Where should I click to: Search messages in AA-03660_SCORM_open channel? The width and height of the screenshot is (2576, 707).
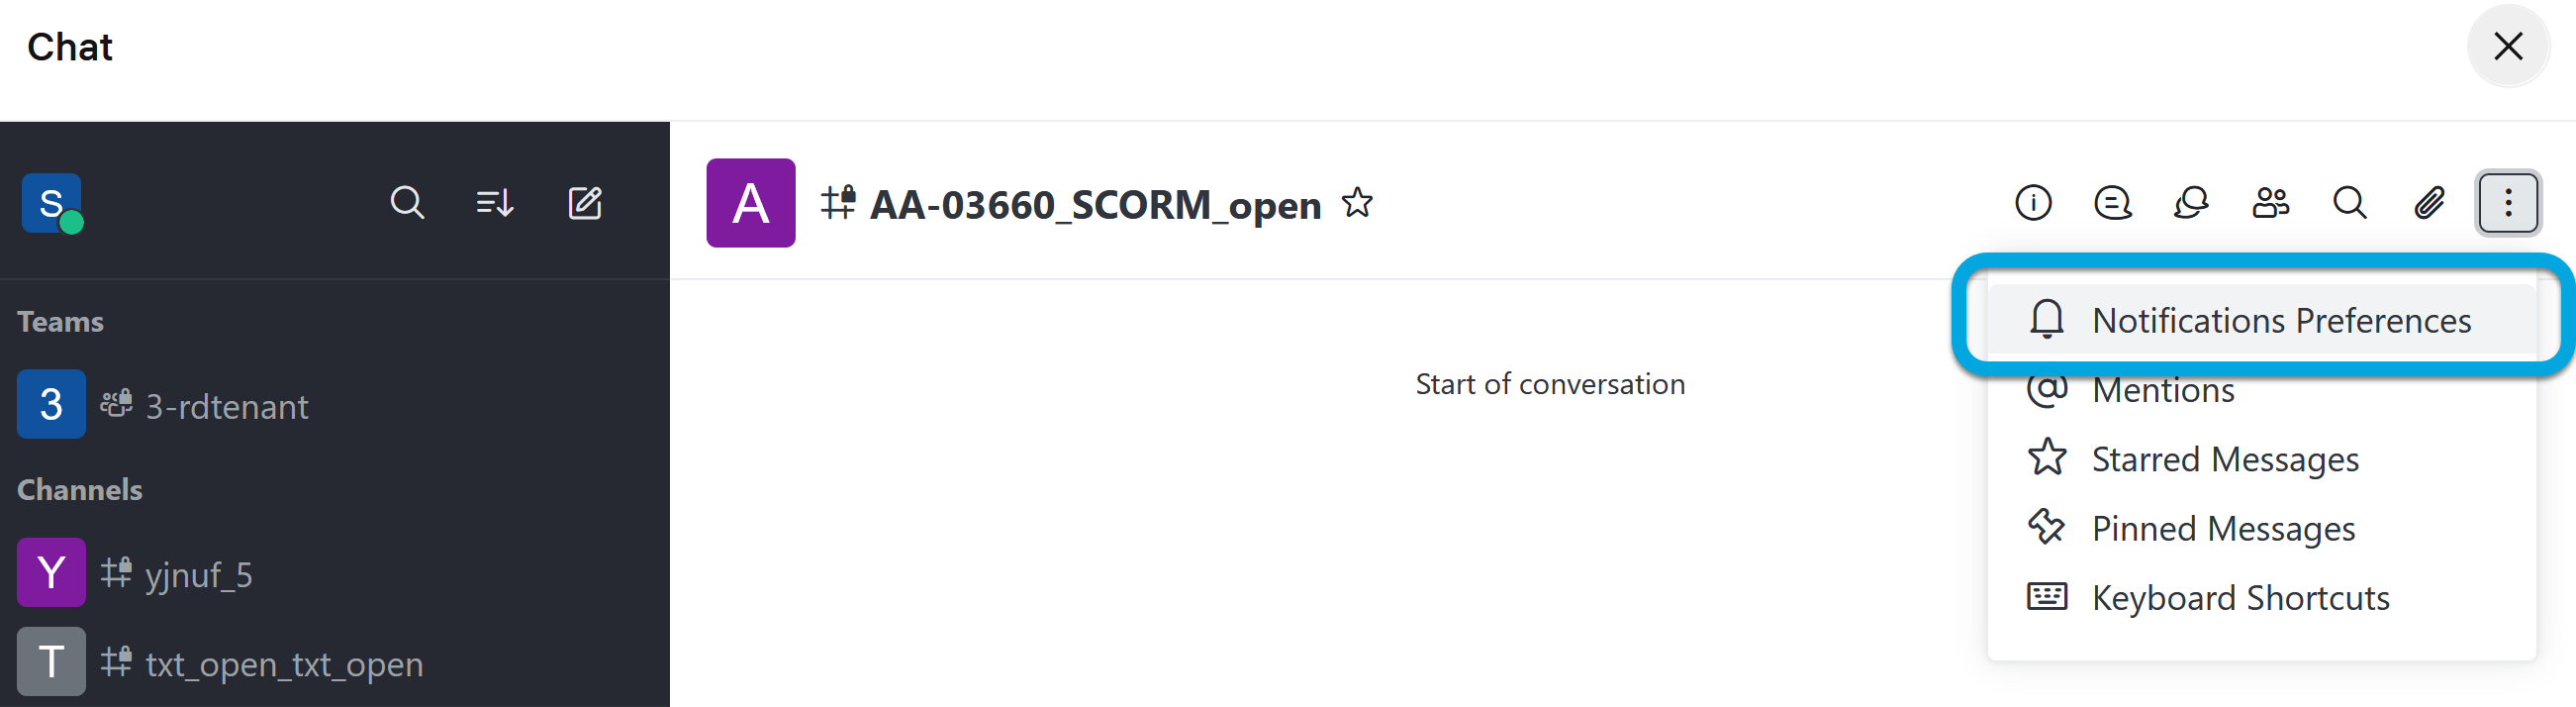pos(2349,203)
